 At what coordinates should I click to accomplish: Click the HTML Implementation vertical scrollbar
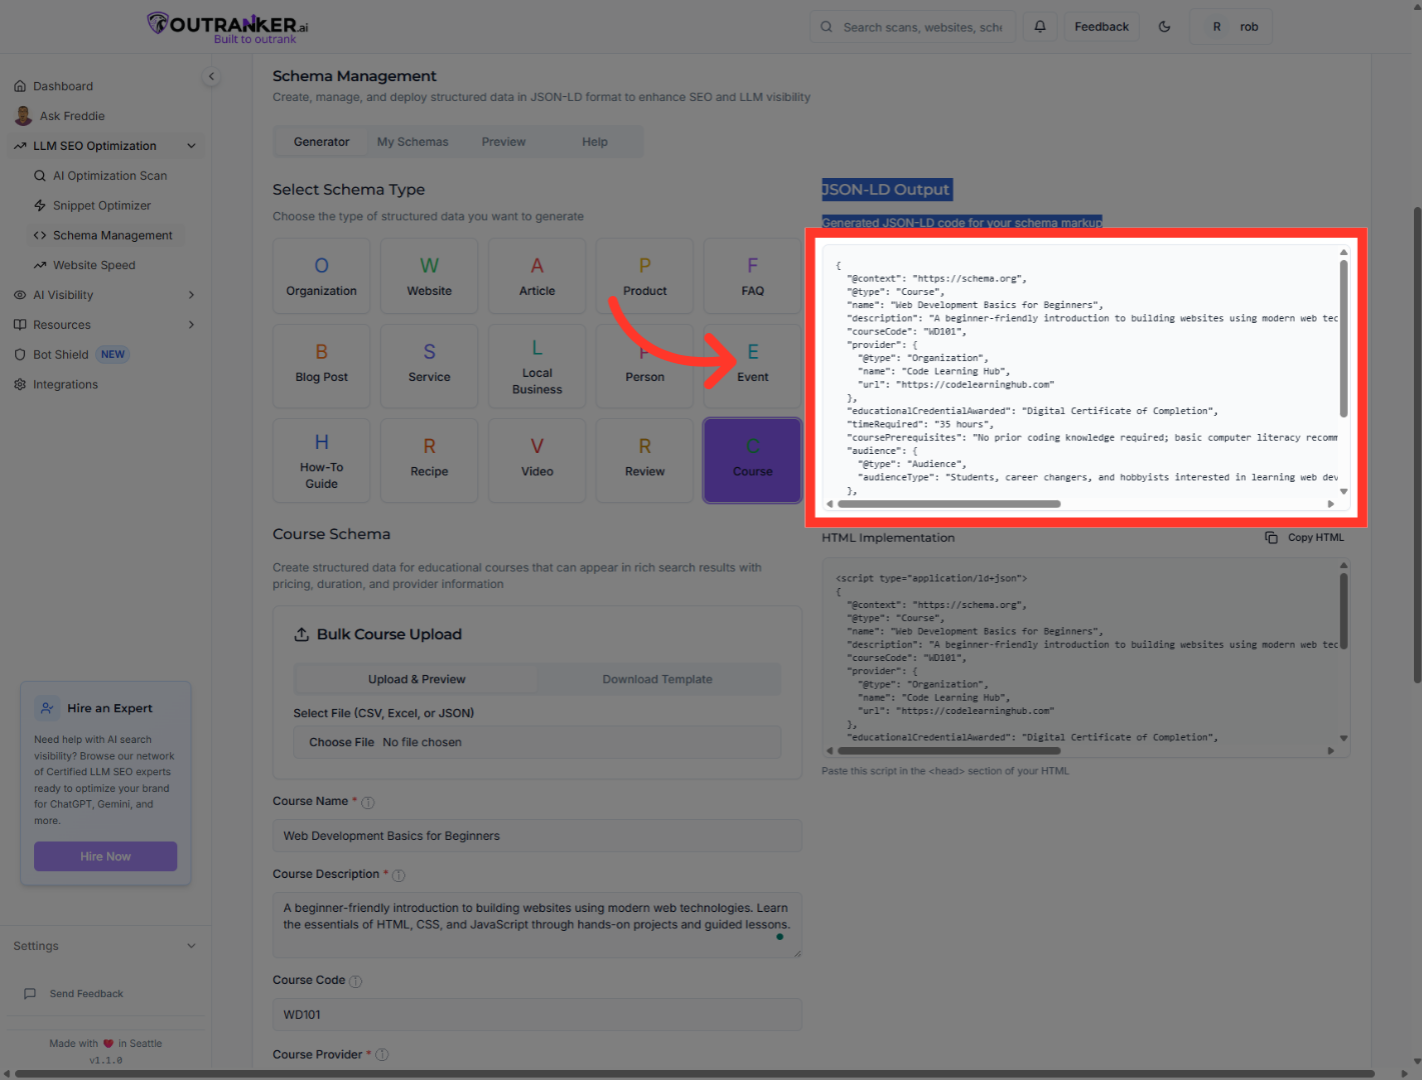(1343, 611)
